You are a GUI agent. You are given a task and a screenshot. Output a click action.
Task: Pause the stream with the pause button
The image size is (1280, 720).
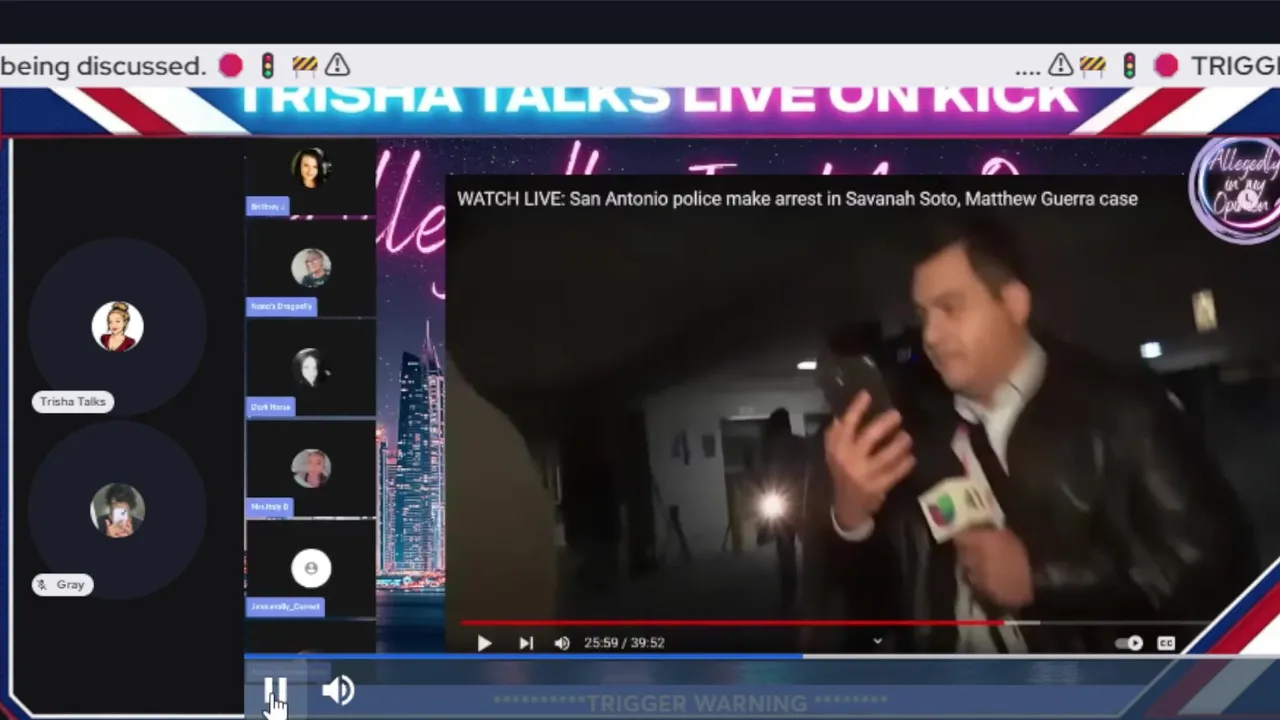point(276,690)
